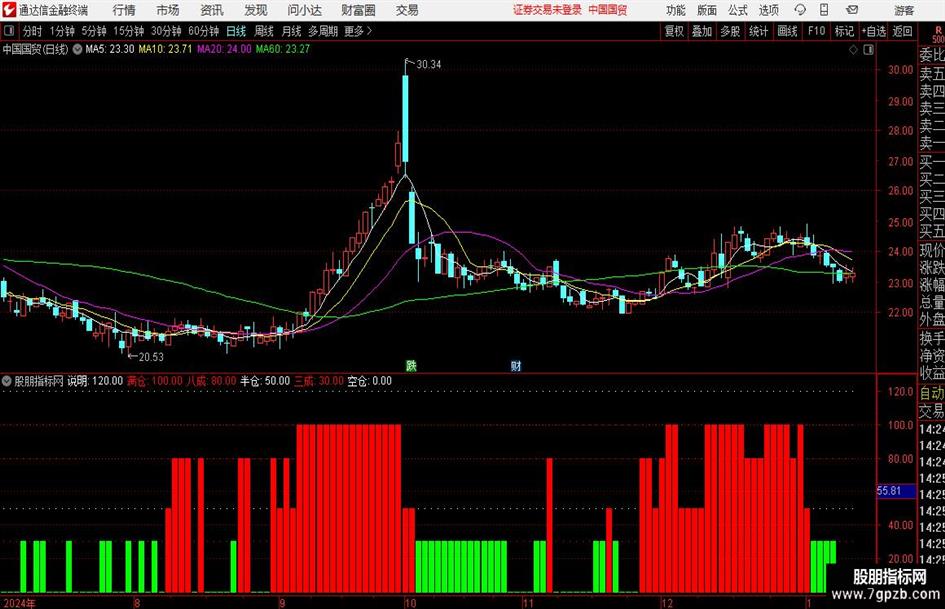Open the 多周期 multi-period view
The height and width of the screenshot is (609, 945).
click(x=323, y=31)
